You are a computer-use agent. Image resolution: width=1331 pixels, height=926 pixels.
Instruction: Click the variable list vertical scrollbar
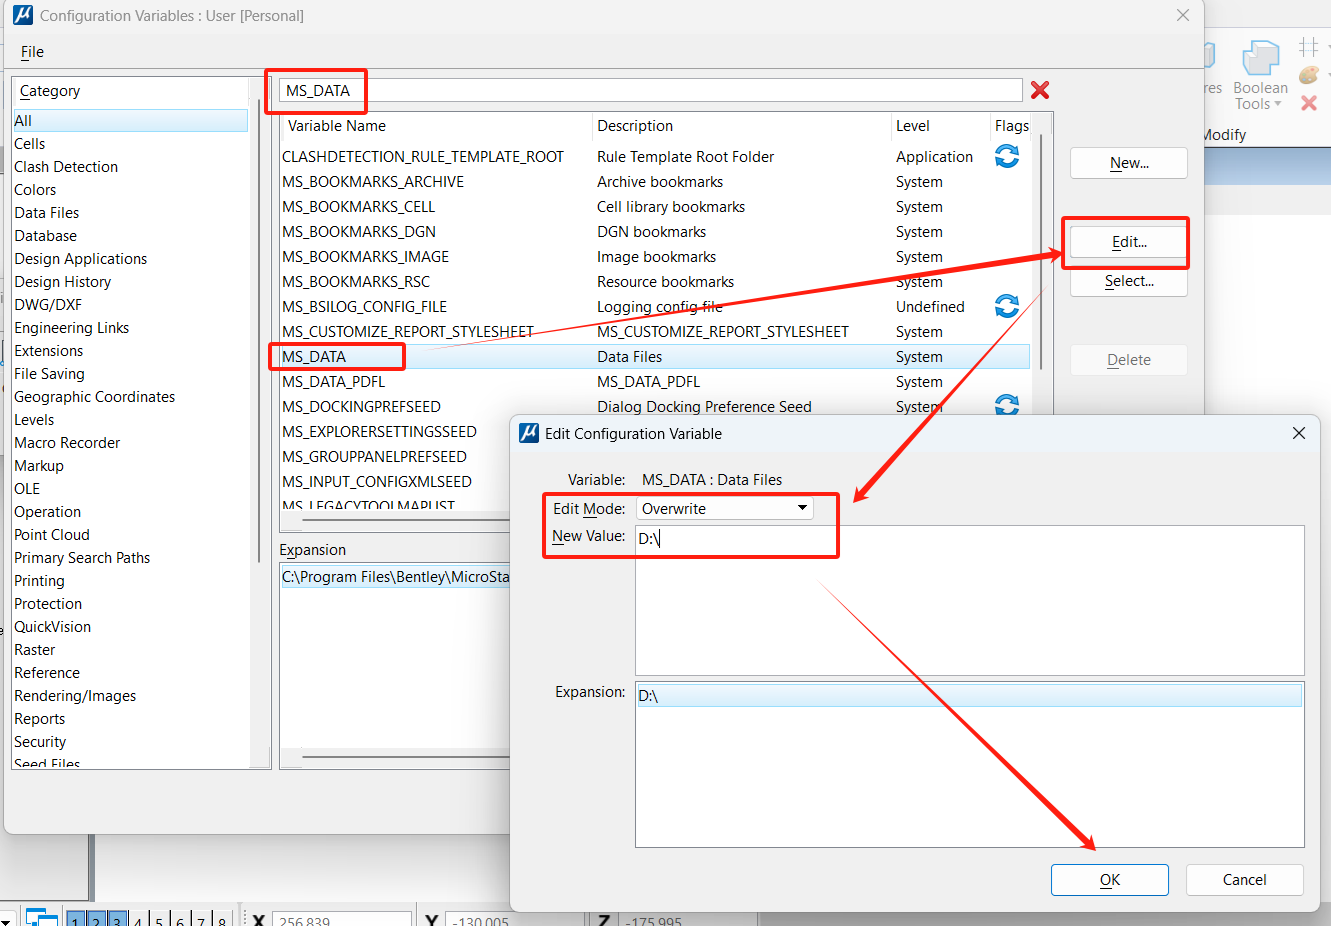(1042, 250)
